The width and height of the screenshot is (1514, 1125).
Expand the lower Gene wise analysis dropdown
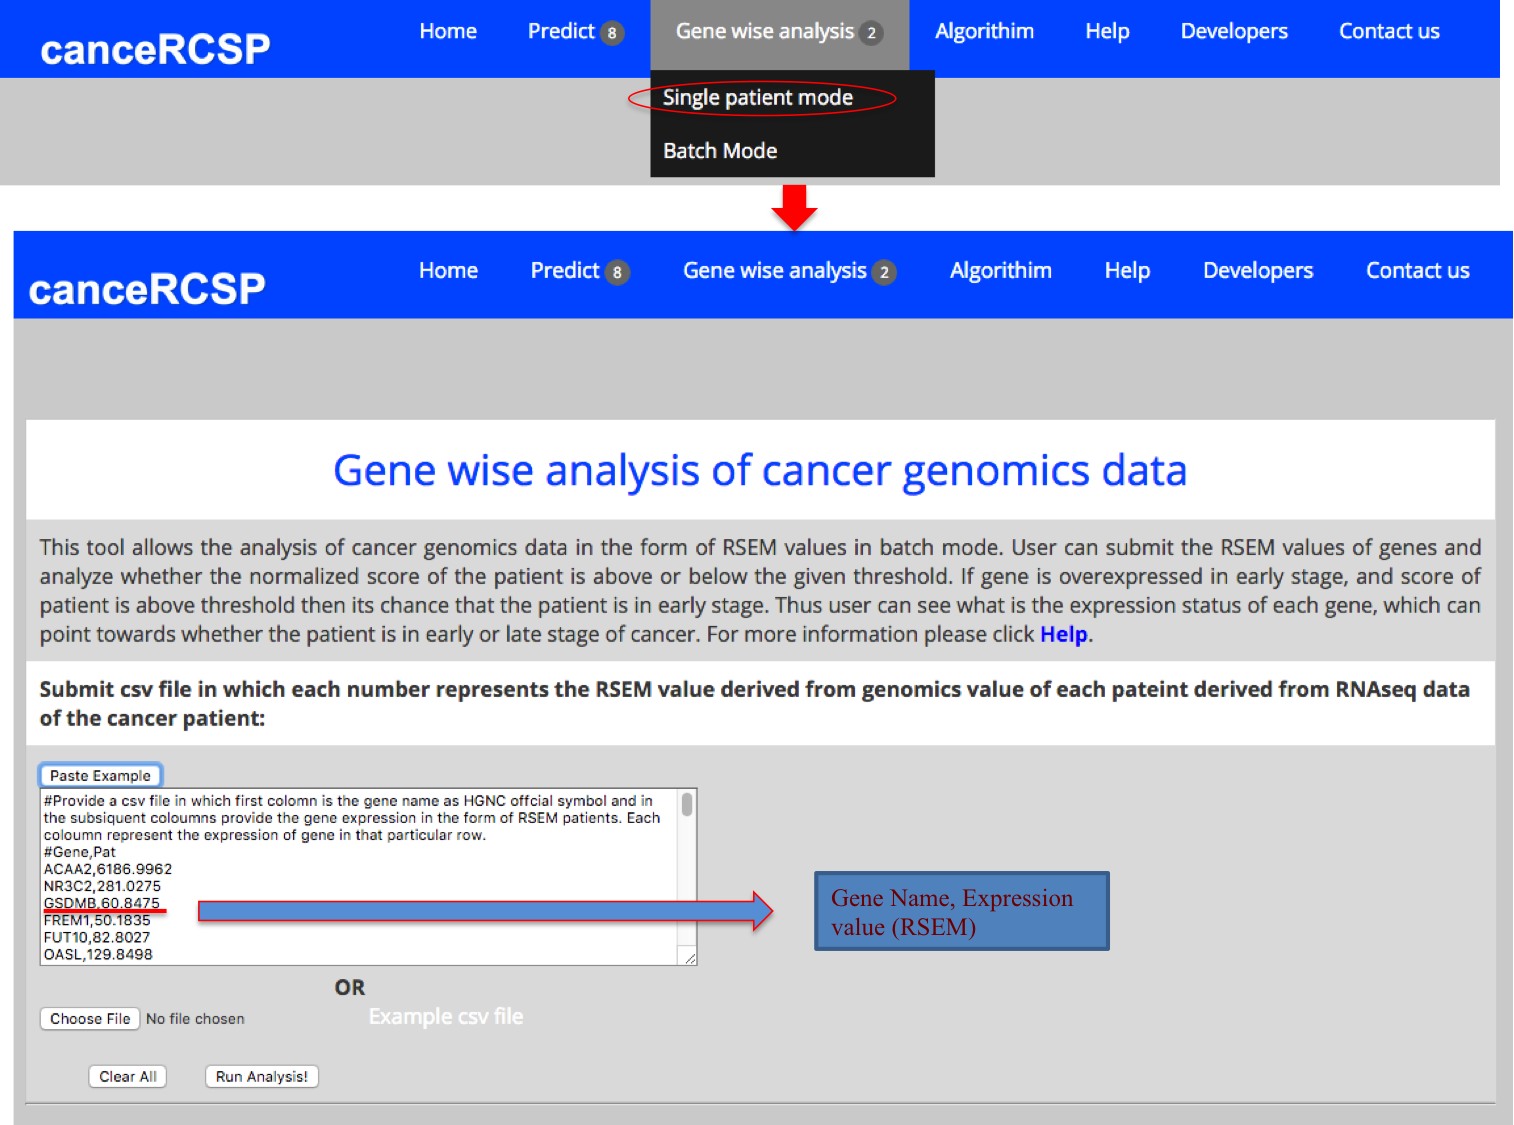click(775, 271)
